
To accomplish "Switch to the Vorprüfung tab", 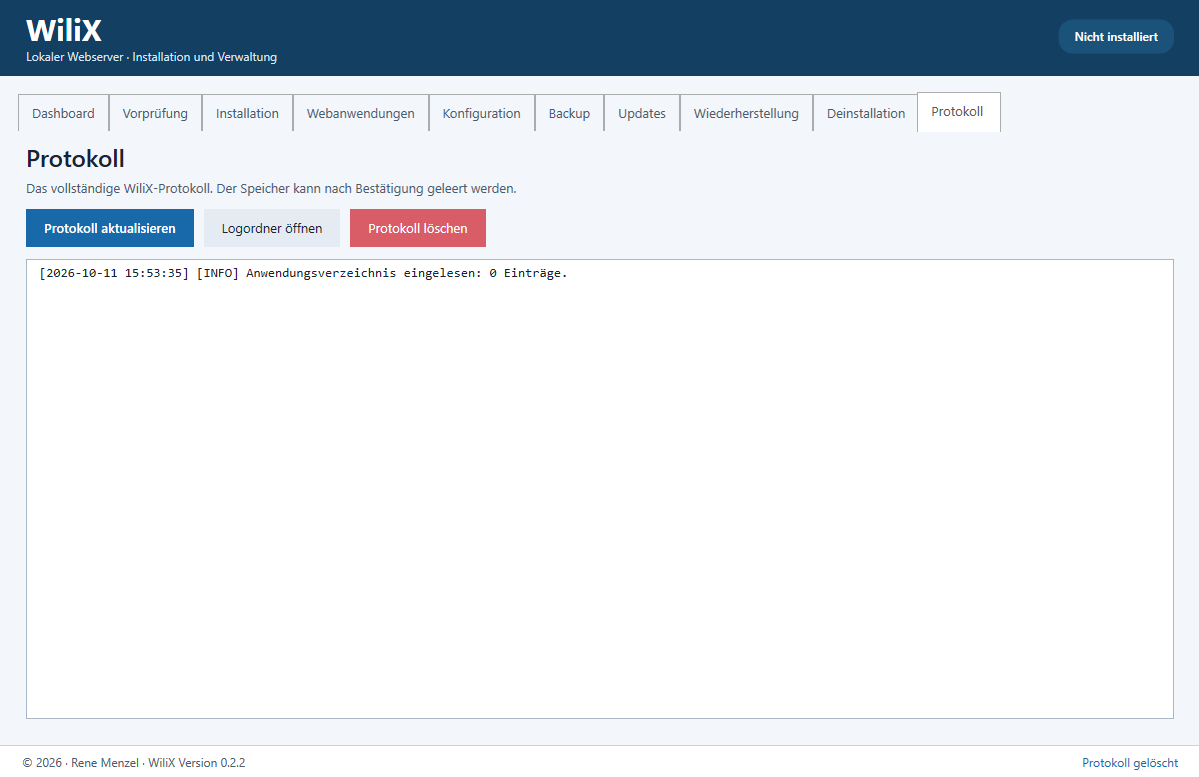I will [x=155, y=113].
